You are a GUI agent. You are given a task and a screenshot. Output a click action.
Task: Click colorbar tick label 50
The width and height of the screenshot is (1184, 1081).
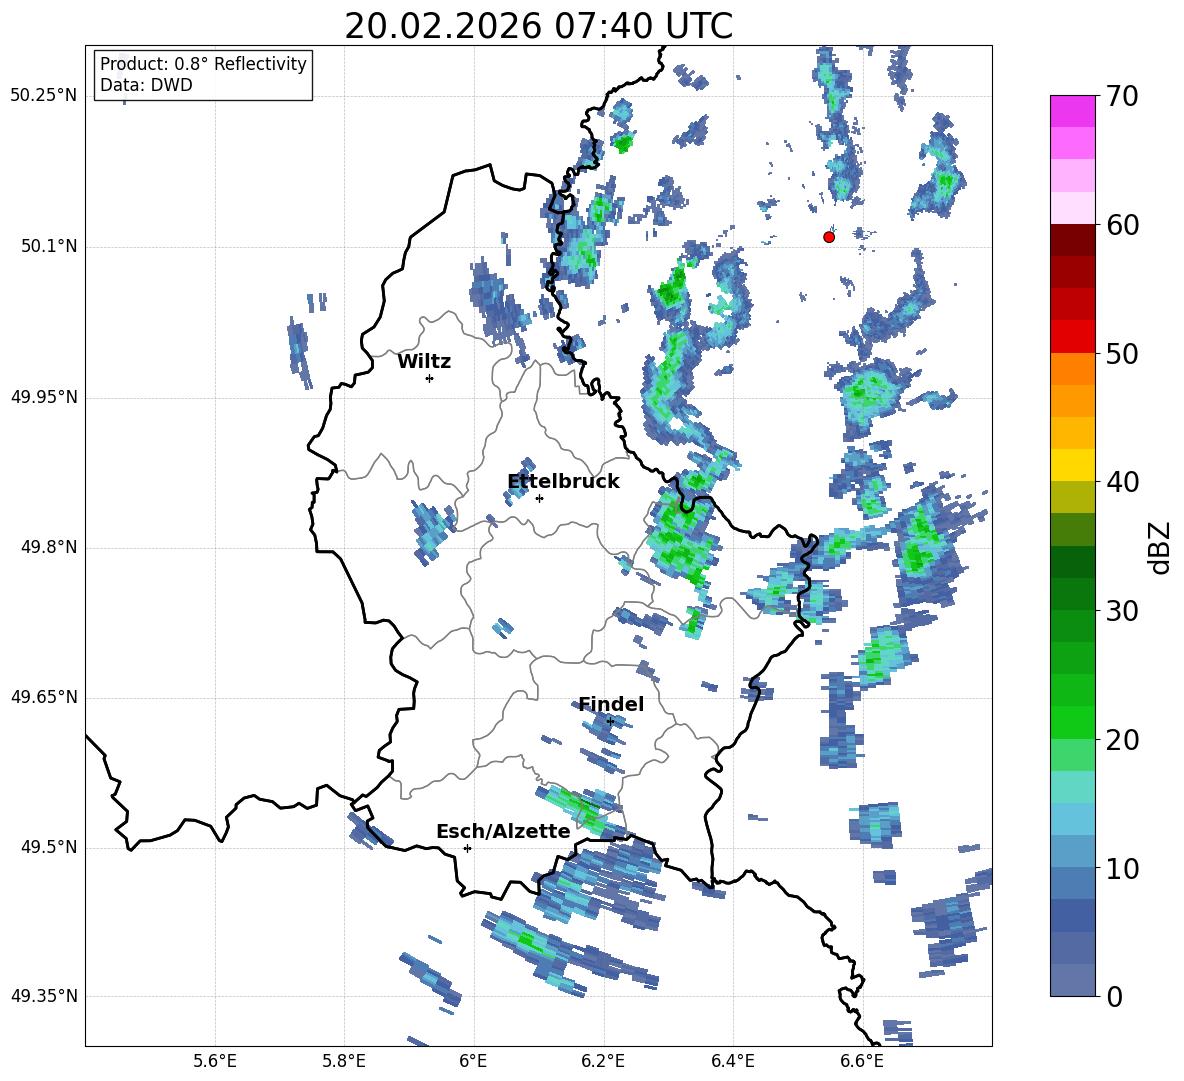(x=1122, y=353)
